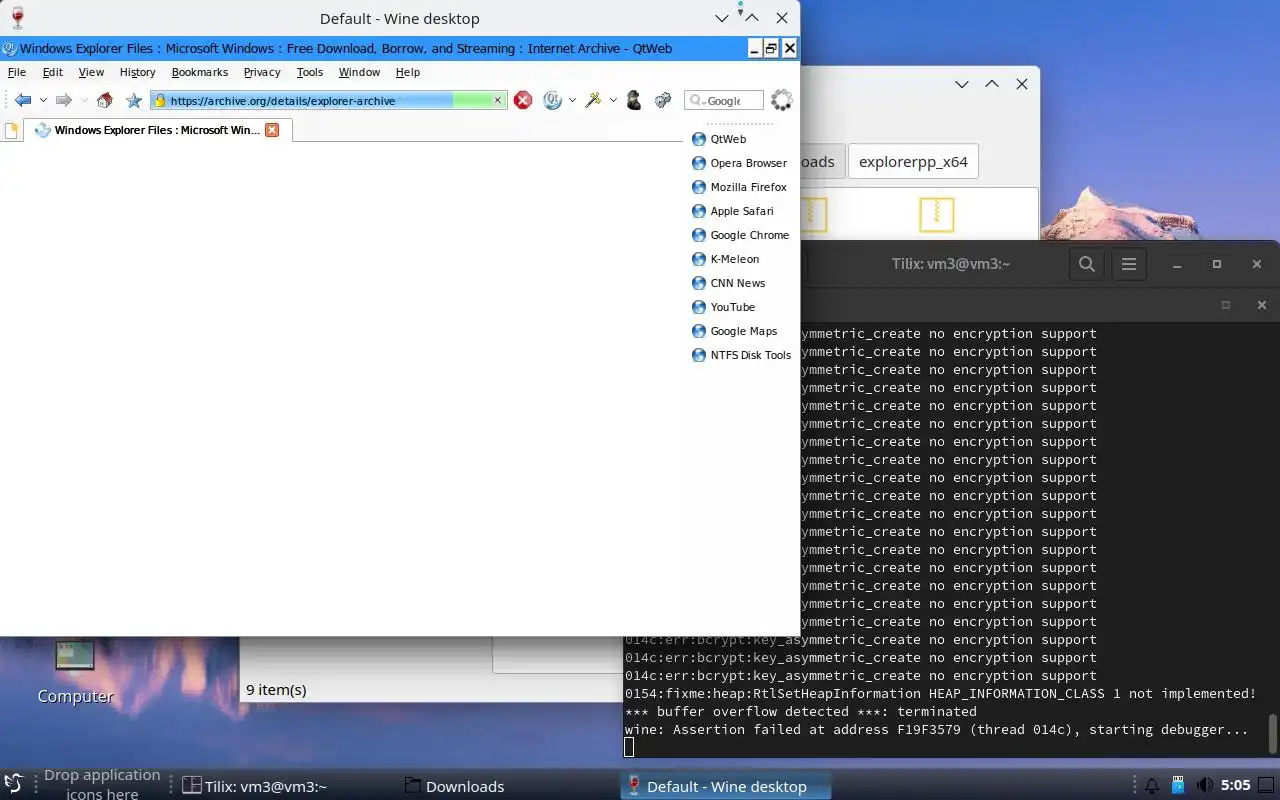Image resolution: width=1280 pixels, height=800 pixels.
Task: Click the volume speaker tray icon
Action: (1205, 785)
